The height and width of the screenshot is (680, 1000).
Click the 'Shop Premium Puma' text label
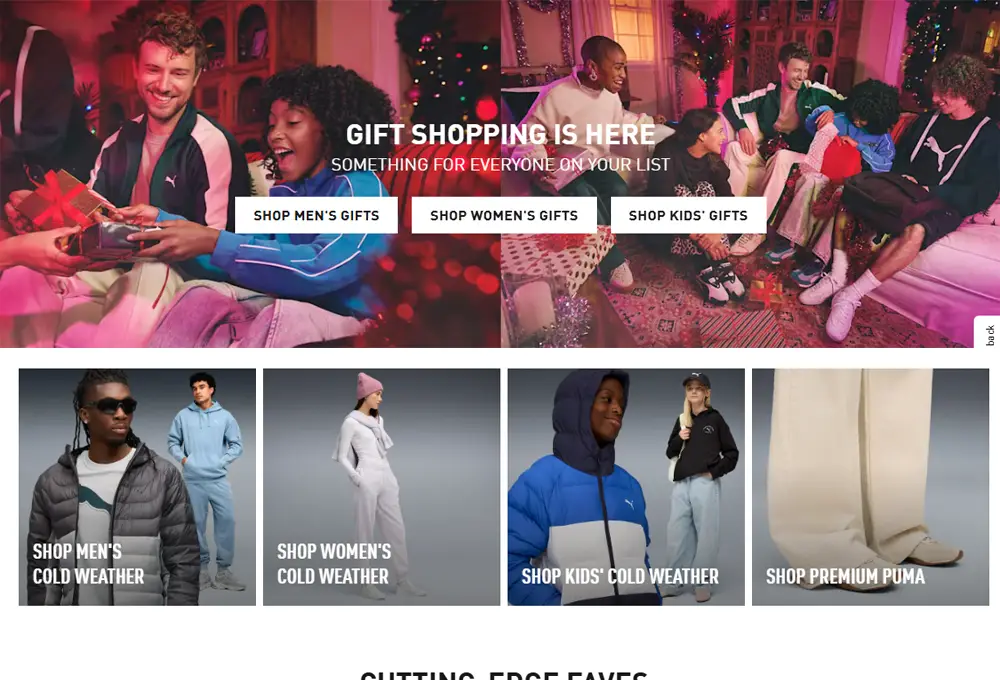coord(845,577)
